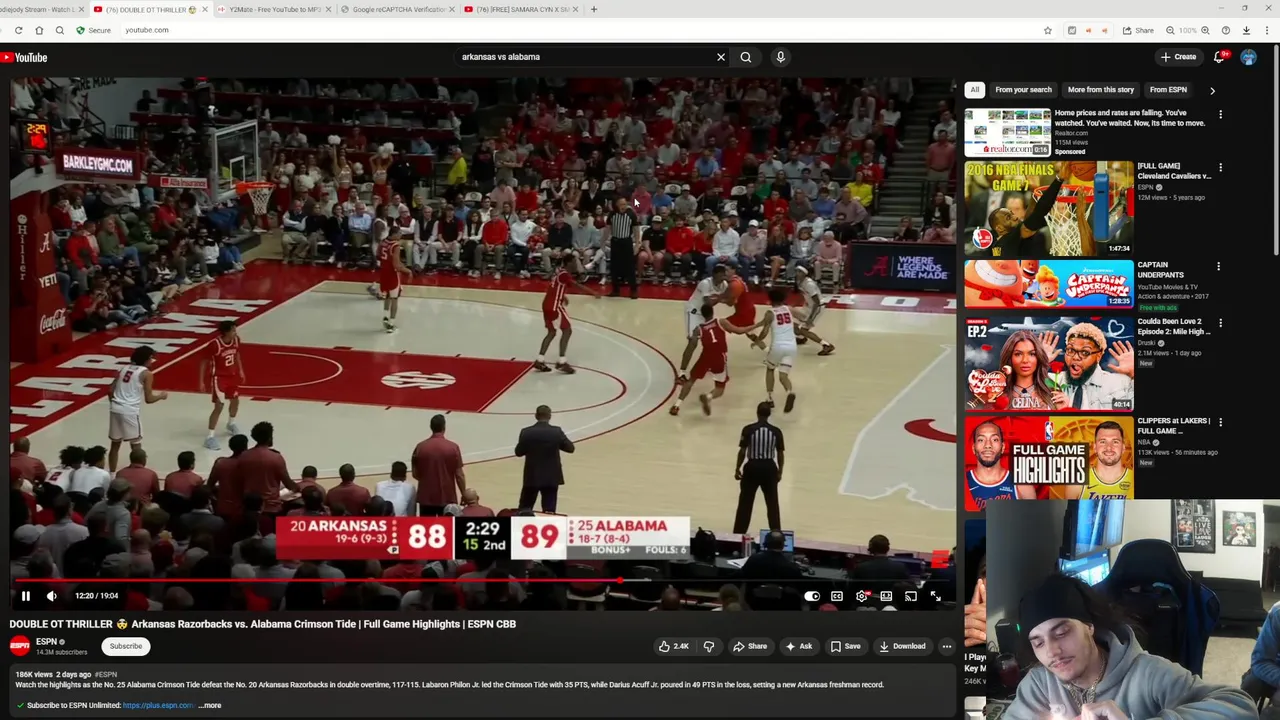Image resolution: width=1280 pixels, height=720 pixels.
Task: Toggle the autoplay switch in the player
Action: pos(812,596)
